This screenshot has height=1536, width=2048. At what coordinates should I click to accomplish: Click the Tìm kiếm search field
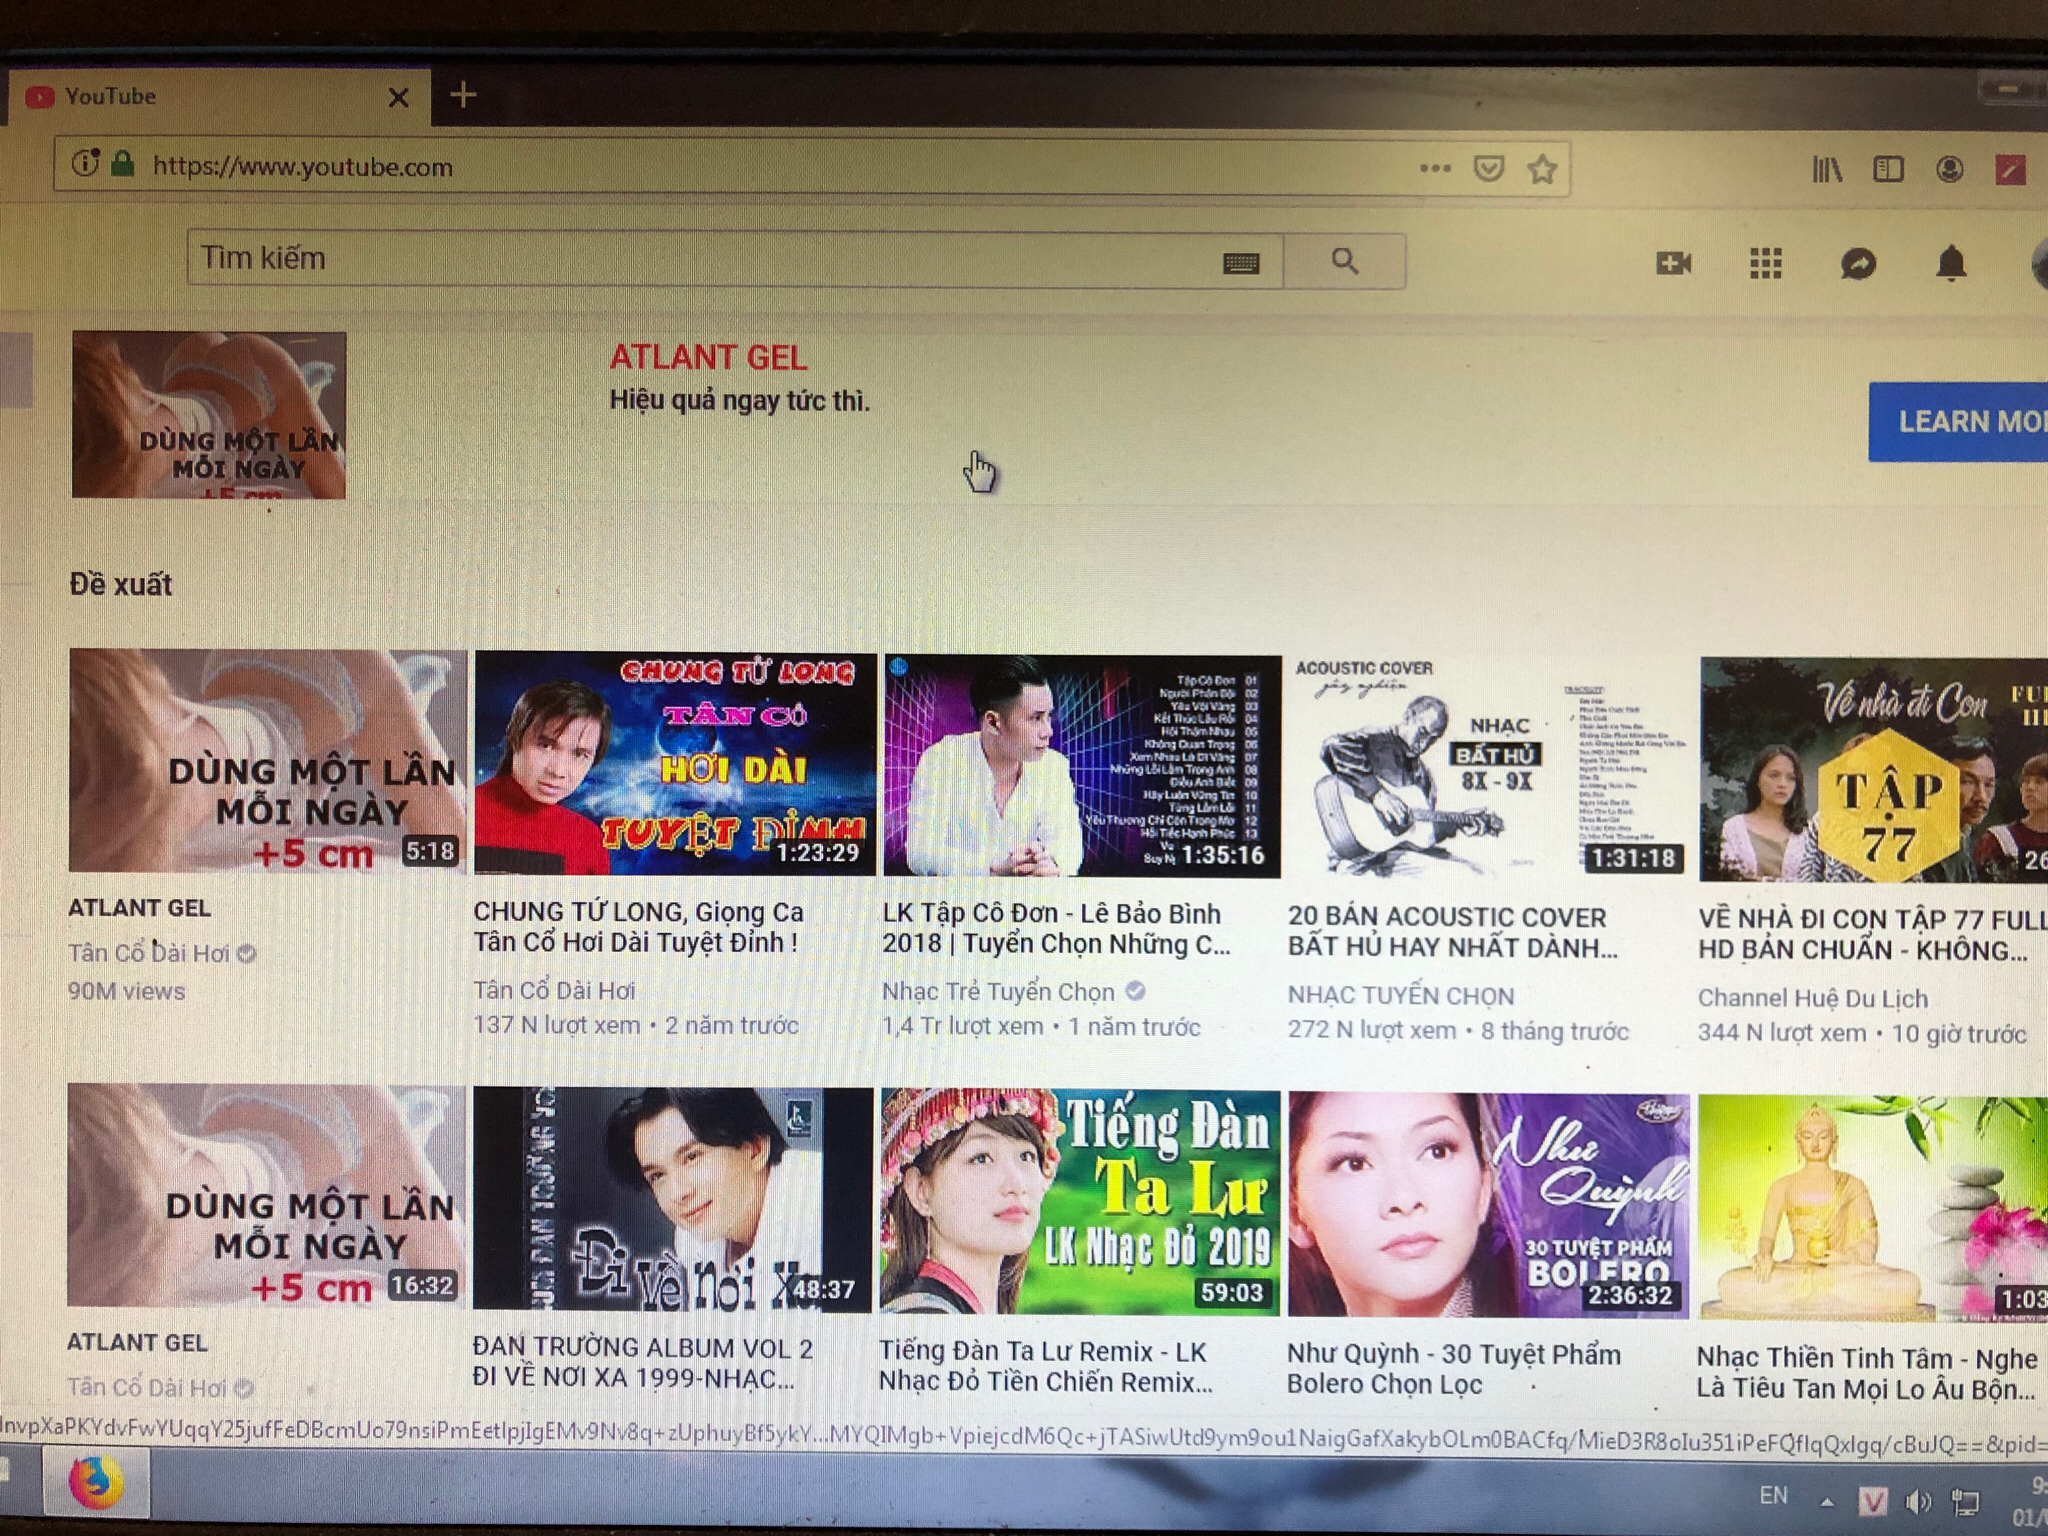[734, 260]
